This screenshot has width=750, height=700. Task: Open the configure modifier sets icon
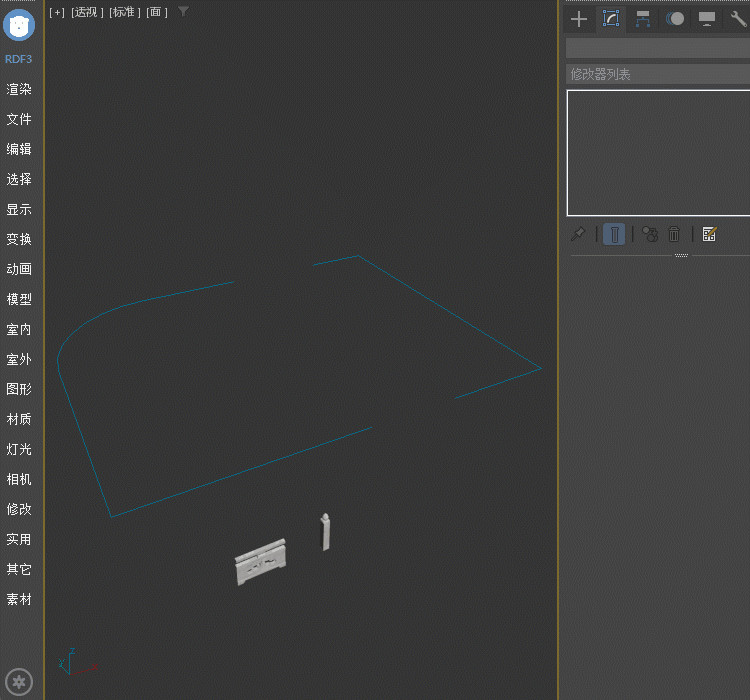pyautogui.click(x=710, y=234)
